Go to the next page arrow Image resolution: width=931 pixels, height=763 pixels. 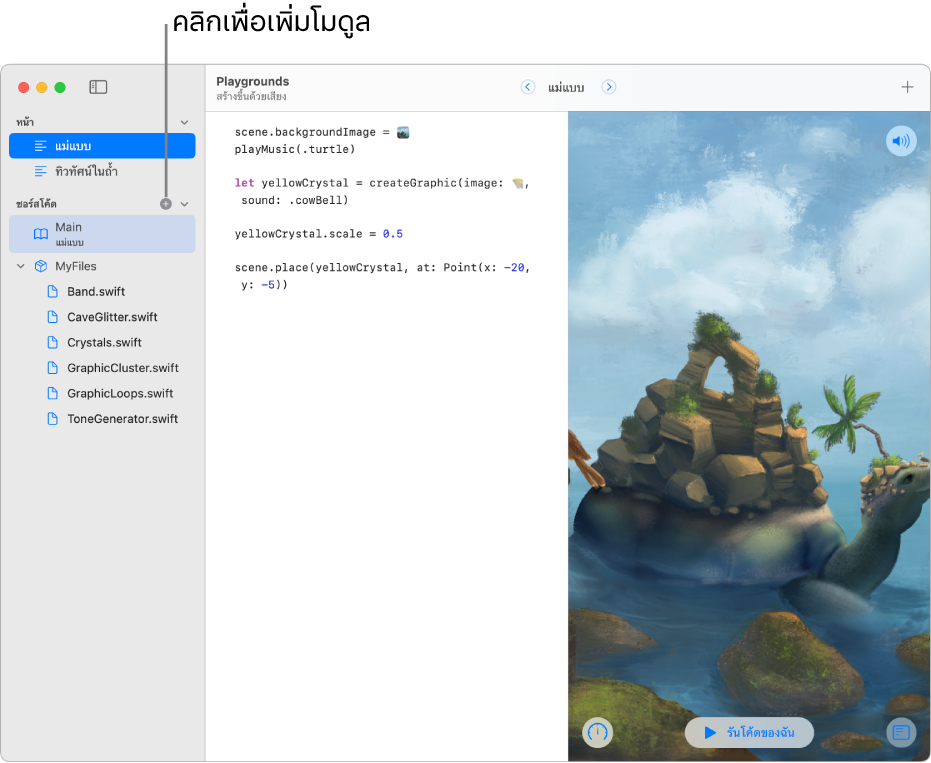coord(609,87)
